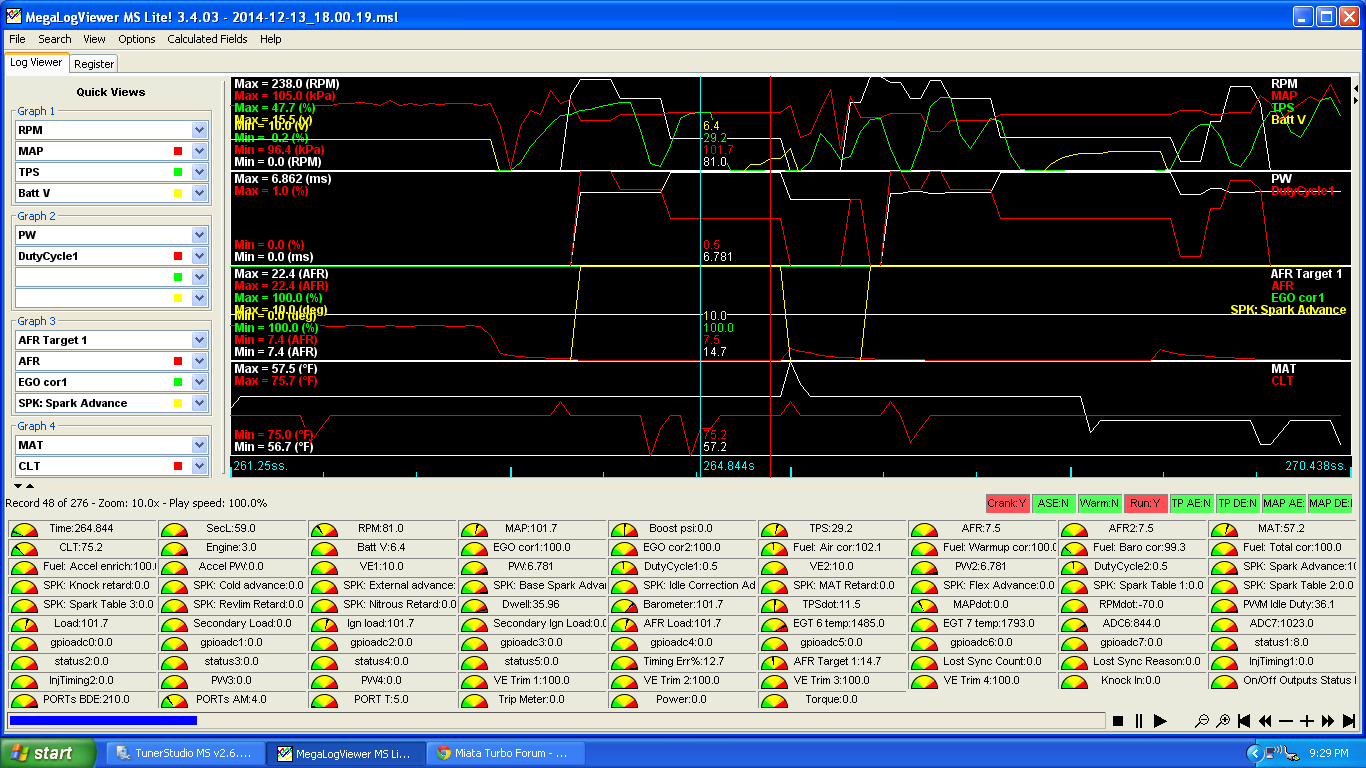Image resolution: width=1366 pixels, height=768 pixels.
Task: Open the Options menu
Action: pyautogui.click(x=136, y=39)
